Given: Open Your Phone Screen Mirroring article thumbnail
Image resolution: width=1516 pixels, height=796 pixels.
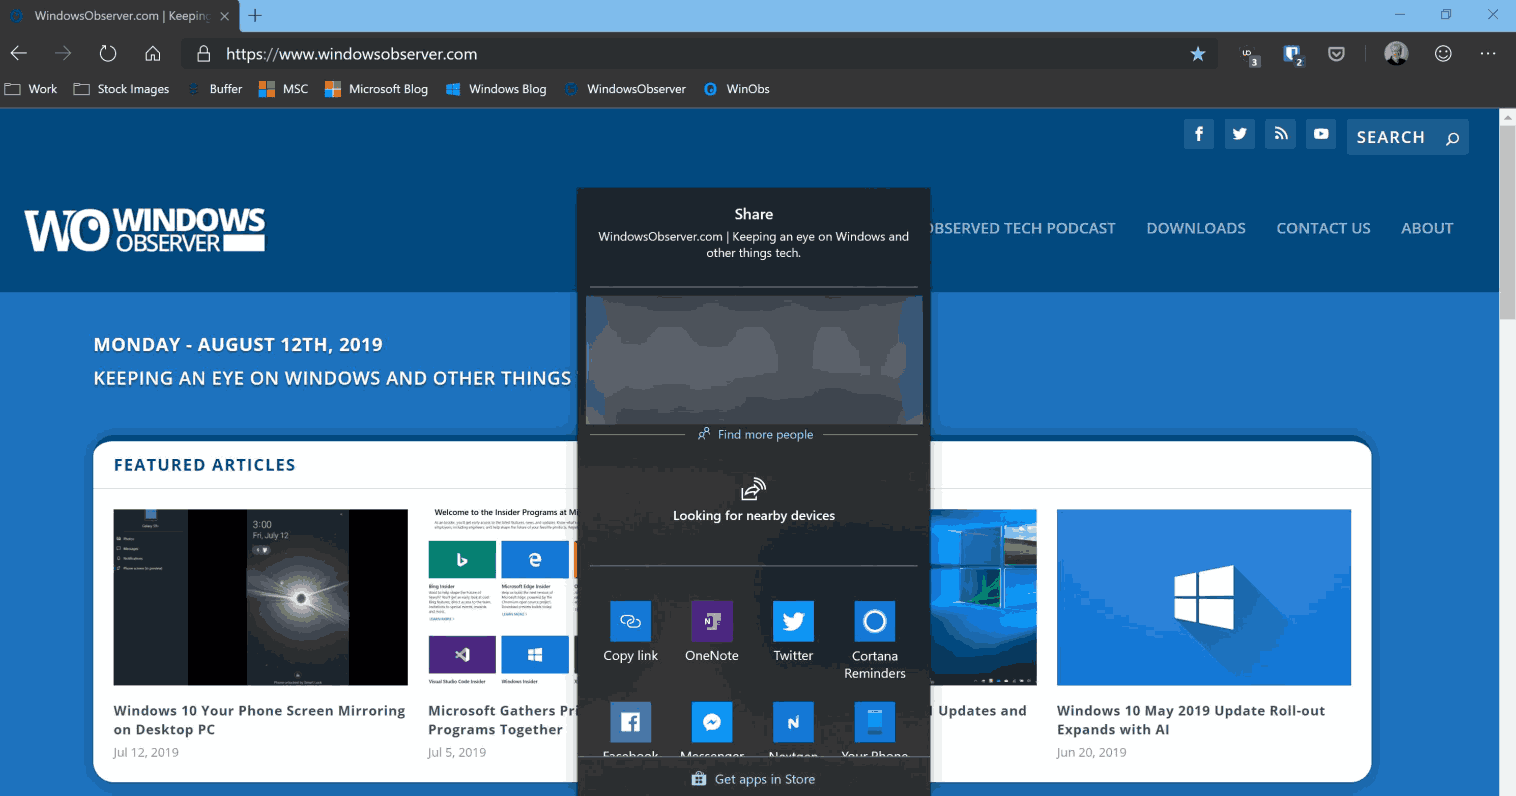Looking at the screenshot, I should 261,597.
